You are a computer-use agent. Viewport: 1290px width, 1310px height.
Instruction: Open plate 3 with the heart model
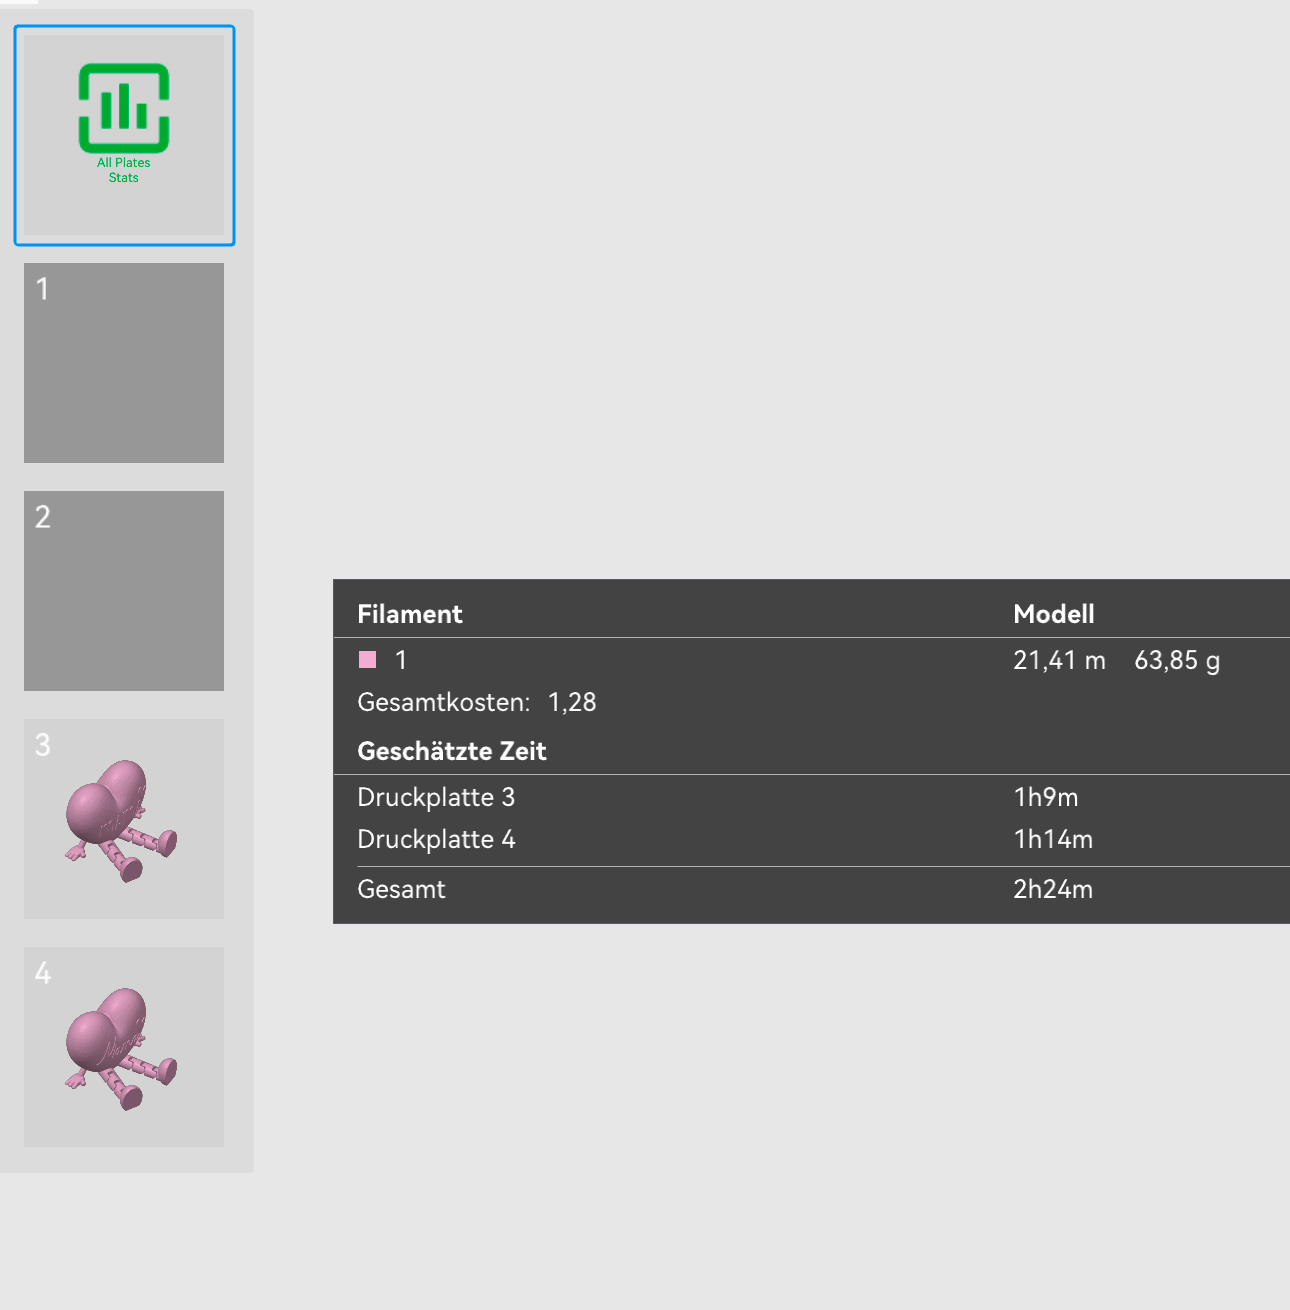pyautogui.click(x=124, y=819)
